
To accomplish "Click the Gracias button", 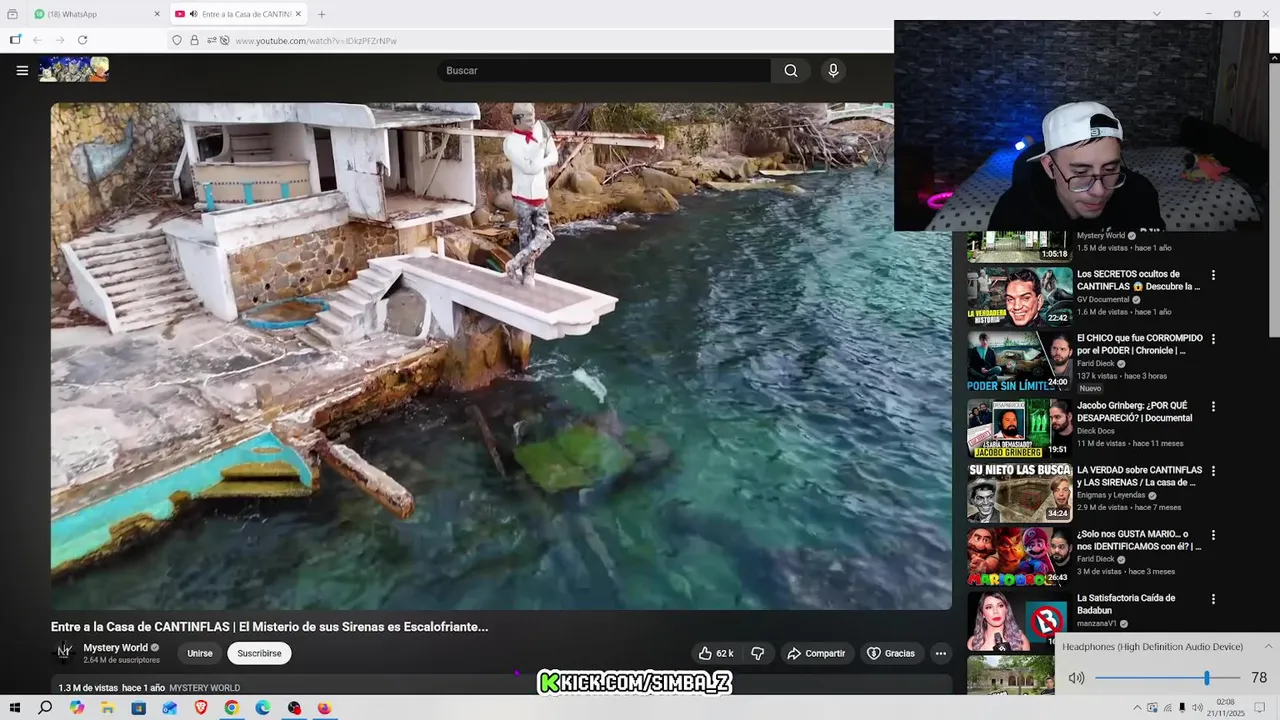I will pyautogui.click(x=891, y=653).
